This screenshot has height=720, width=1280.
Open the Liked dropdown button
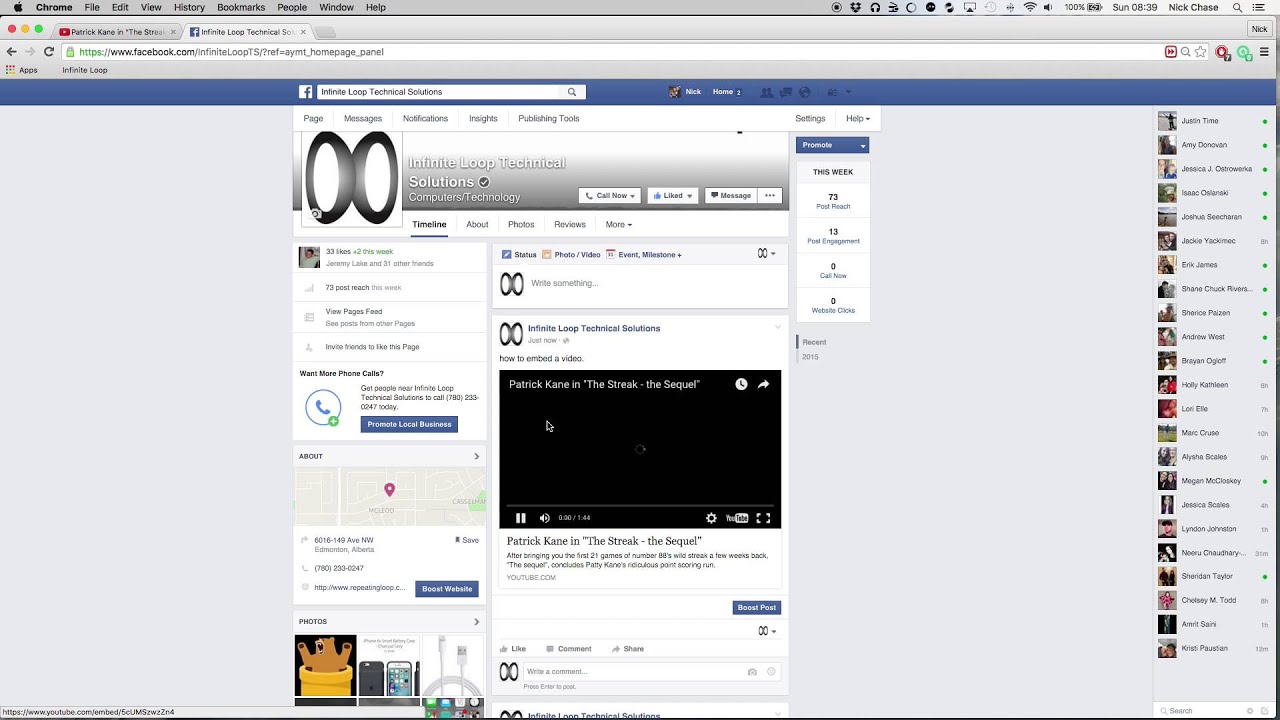click(x=673, y=196)
